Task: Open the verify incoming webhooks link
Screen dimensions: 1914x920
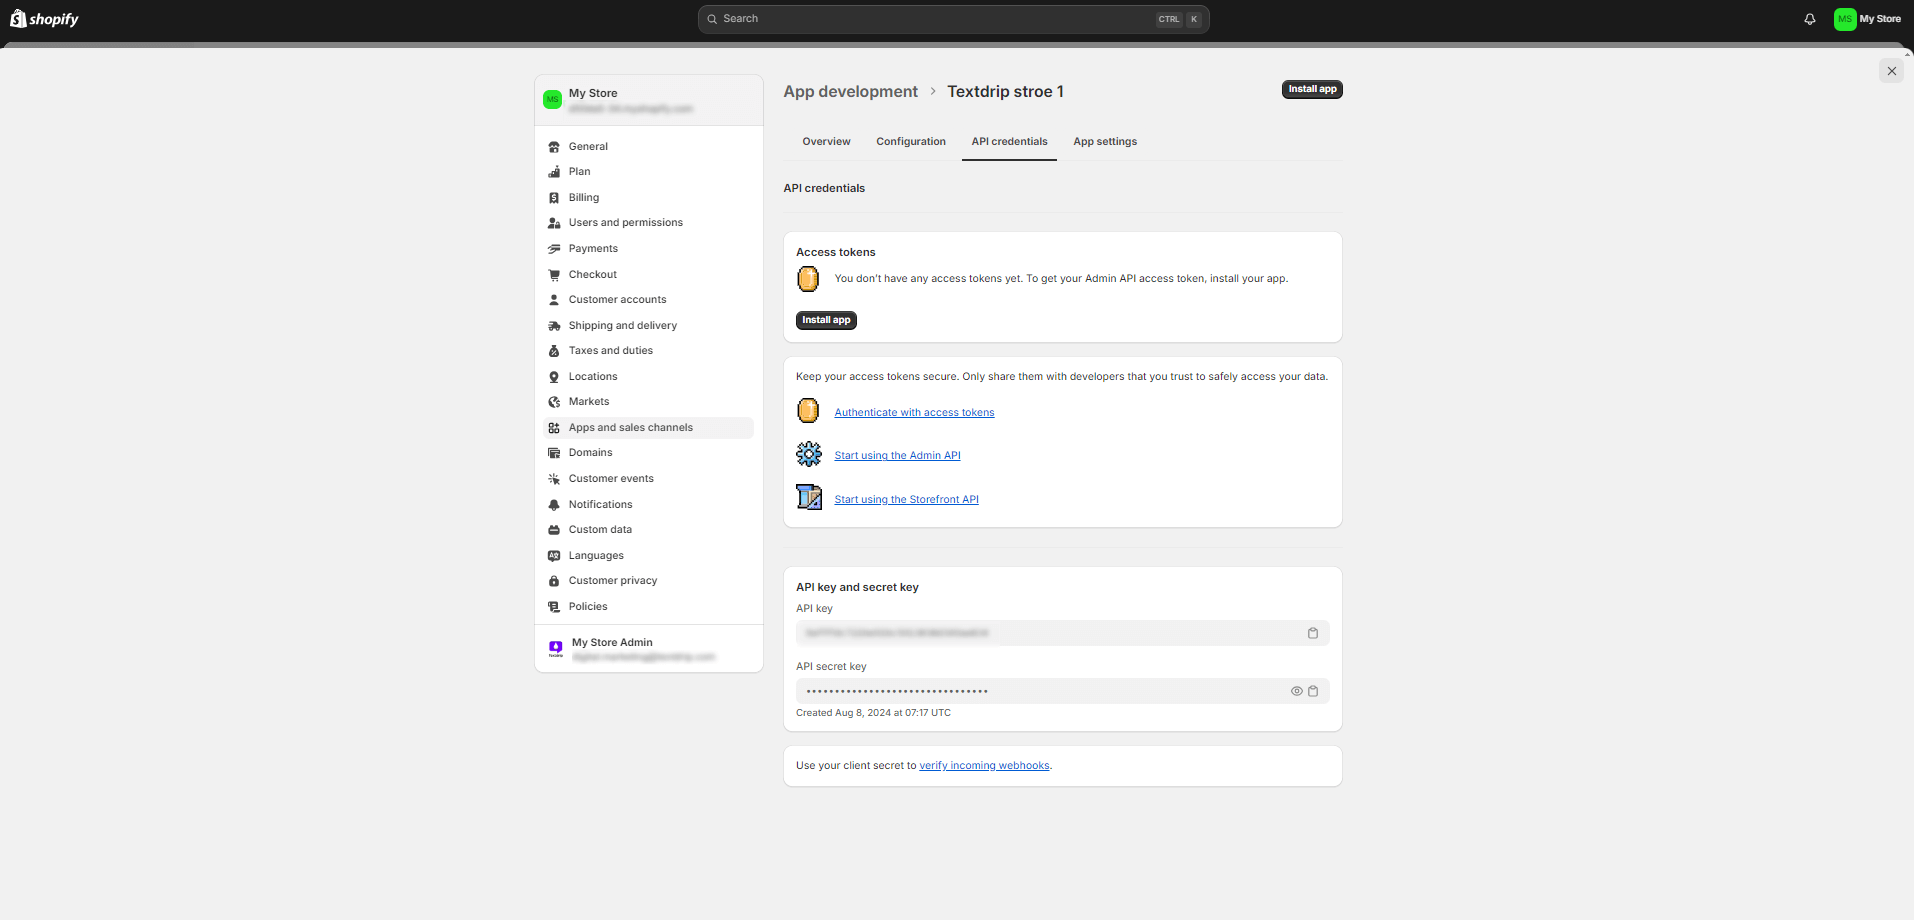Action: point(983,765)
